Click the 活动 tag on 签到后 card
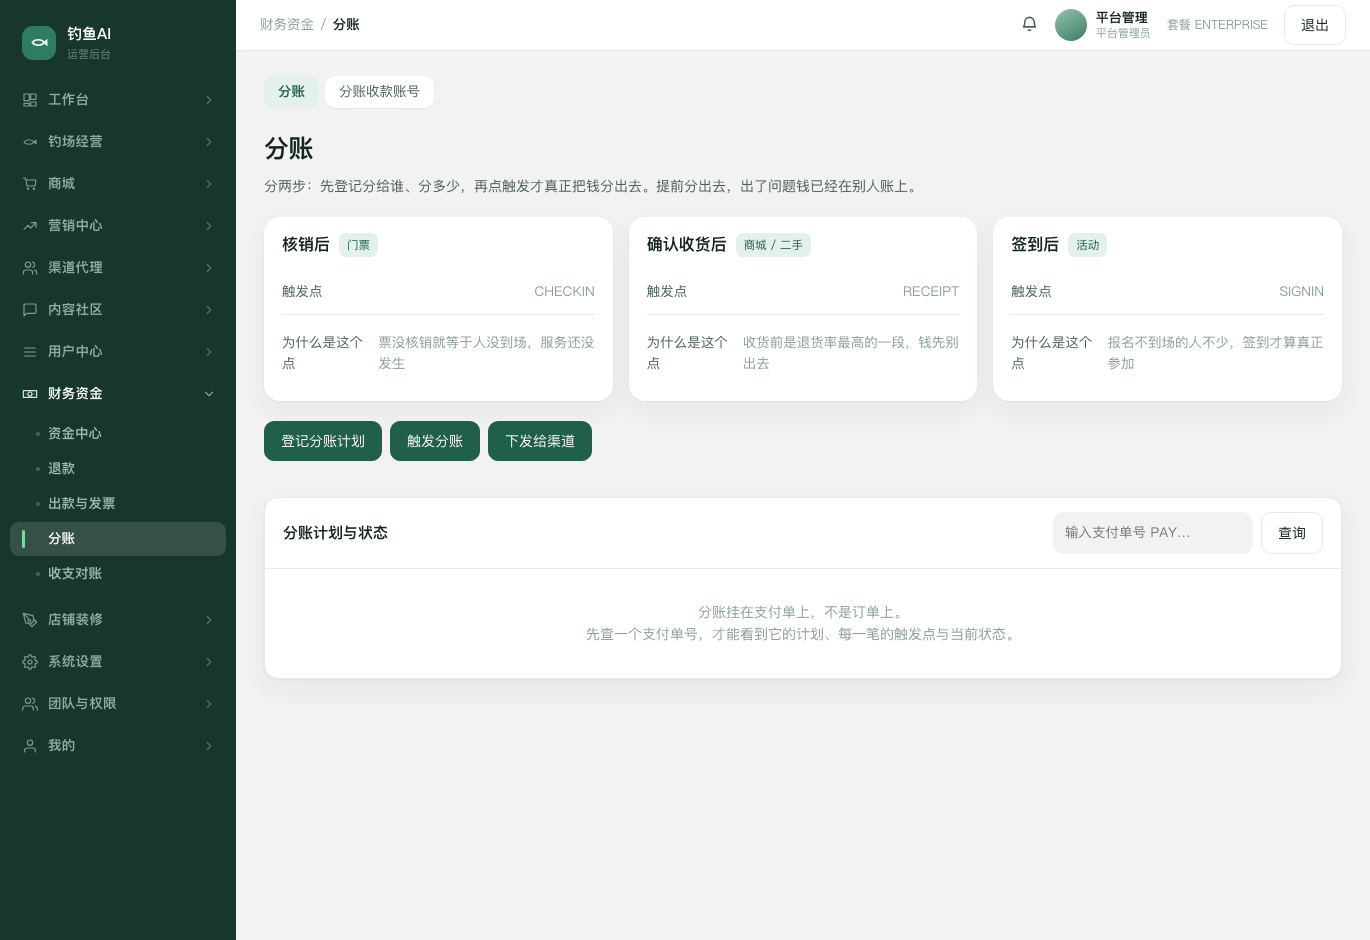 1088,245
